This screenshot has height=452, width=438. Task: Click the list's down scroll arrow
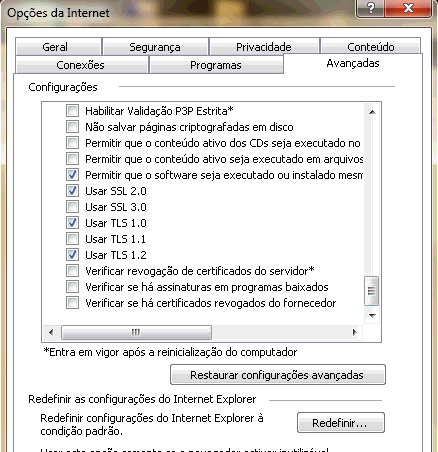pos(372,315)
